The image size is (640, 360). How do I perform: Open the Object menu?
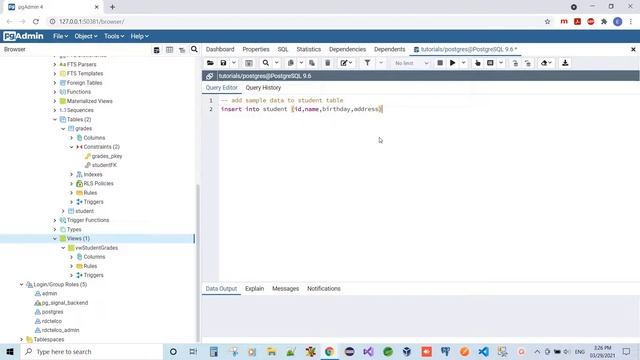click(86, 36)
